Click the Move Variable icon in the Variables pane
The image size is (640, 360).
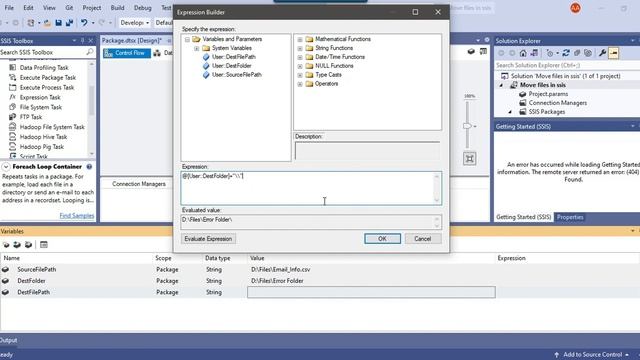pos(17,244)
